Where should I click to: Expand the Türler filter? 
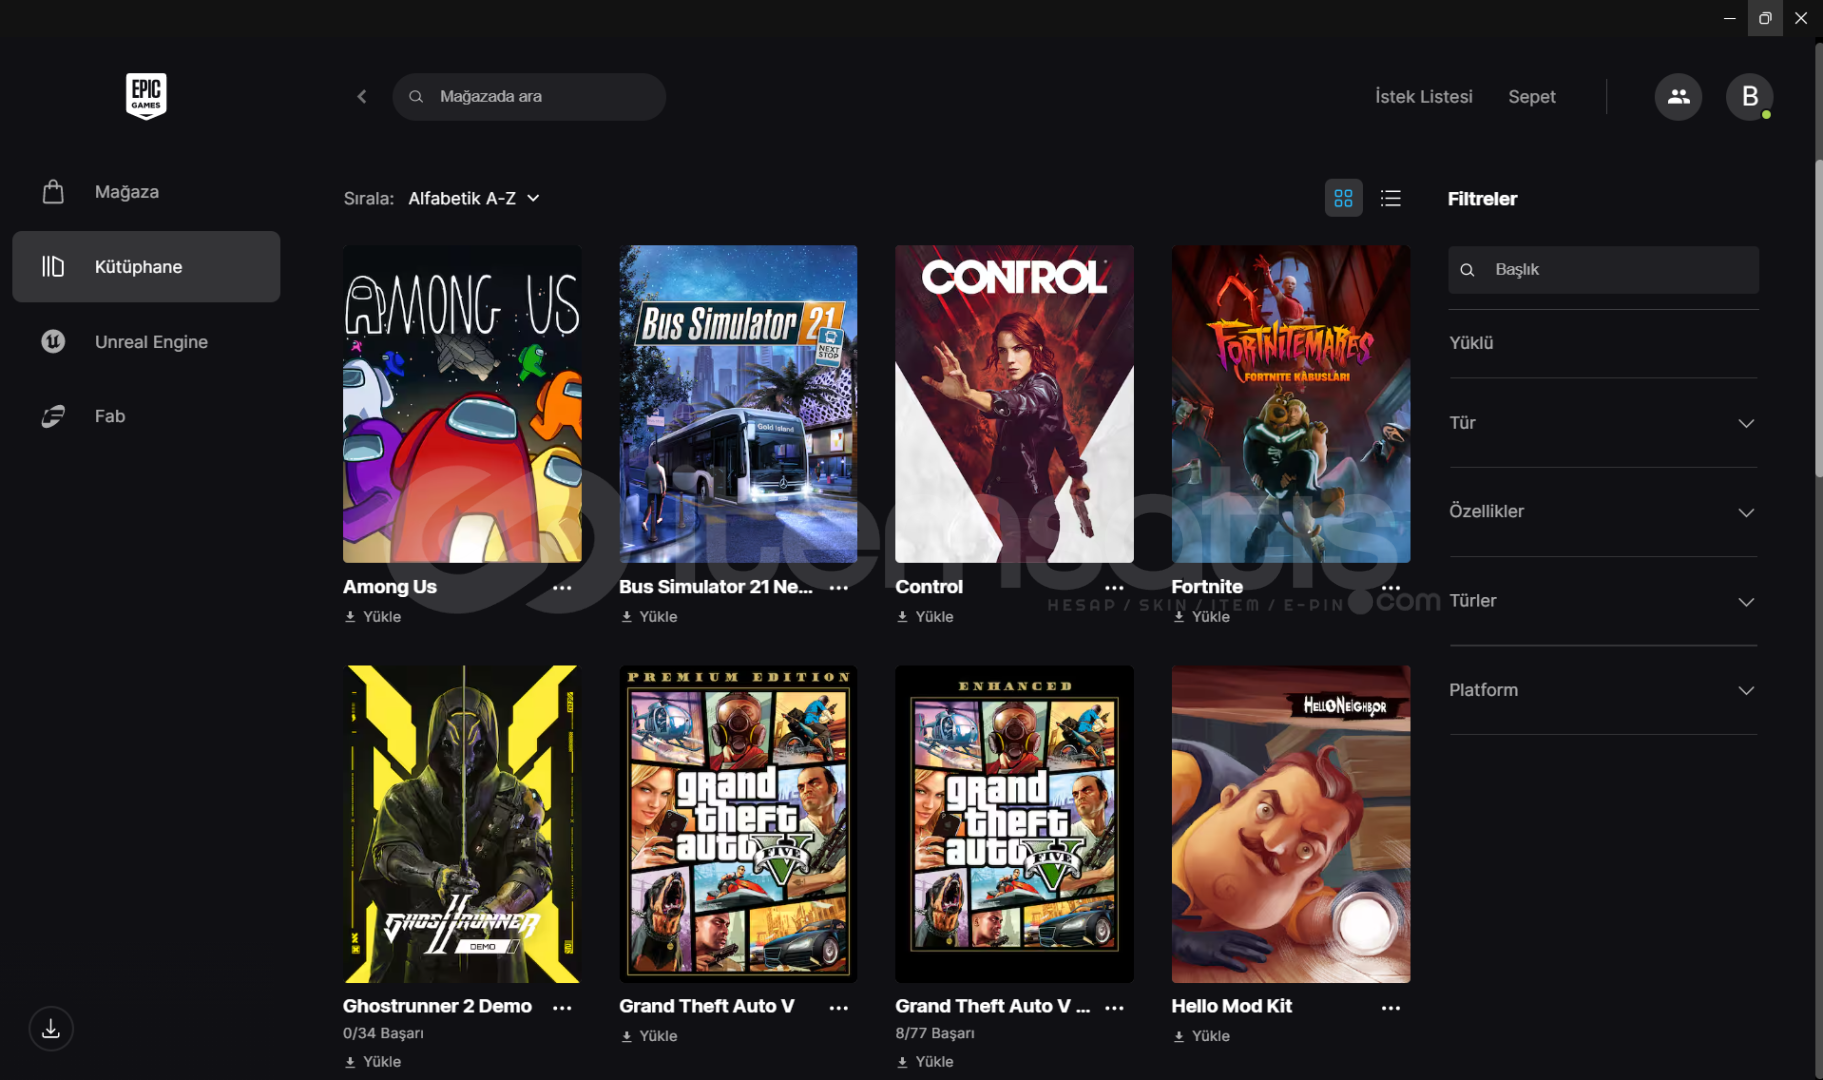(1603, 601)
